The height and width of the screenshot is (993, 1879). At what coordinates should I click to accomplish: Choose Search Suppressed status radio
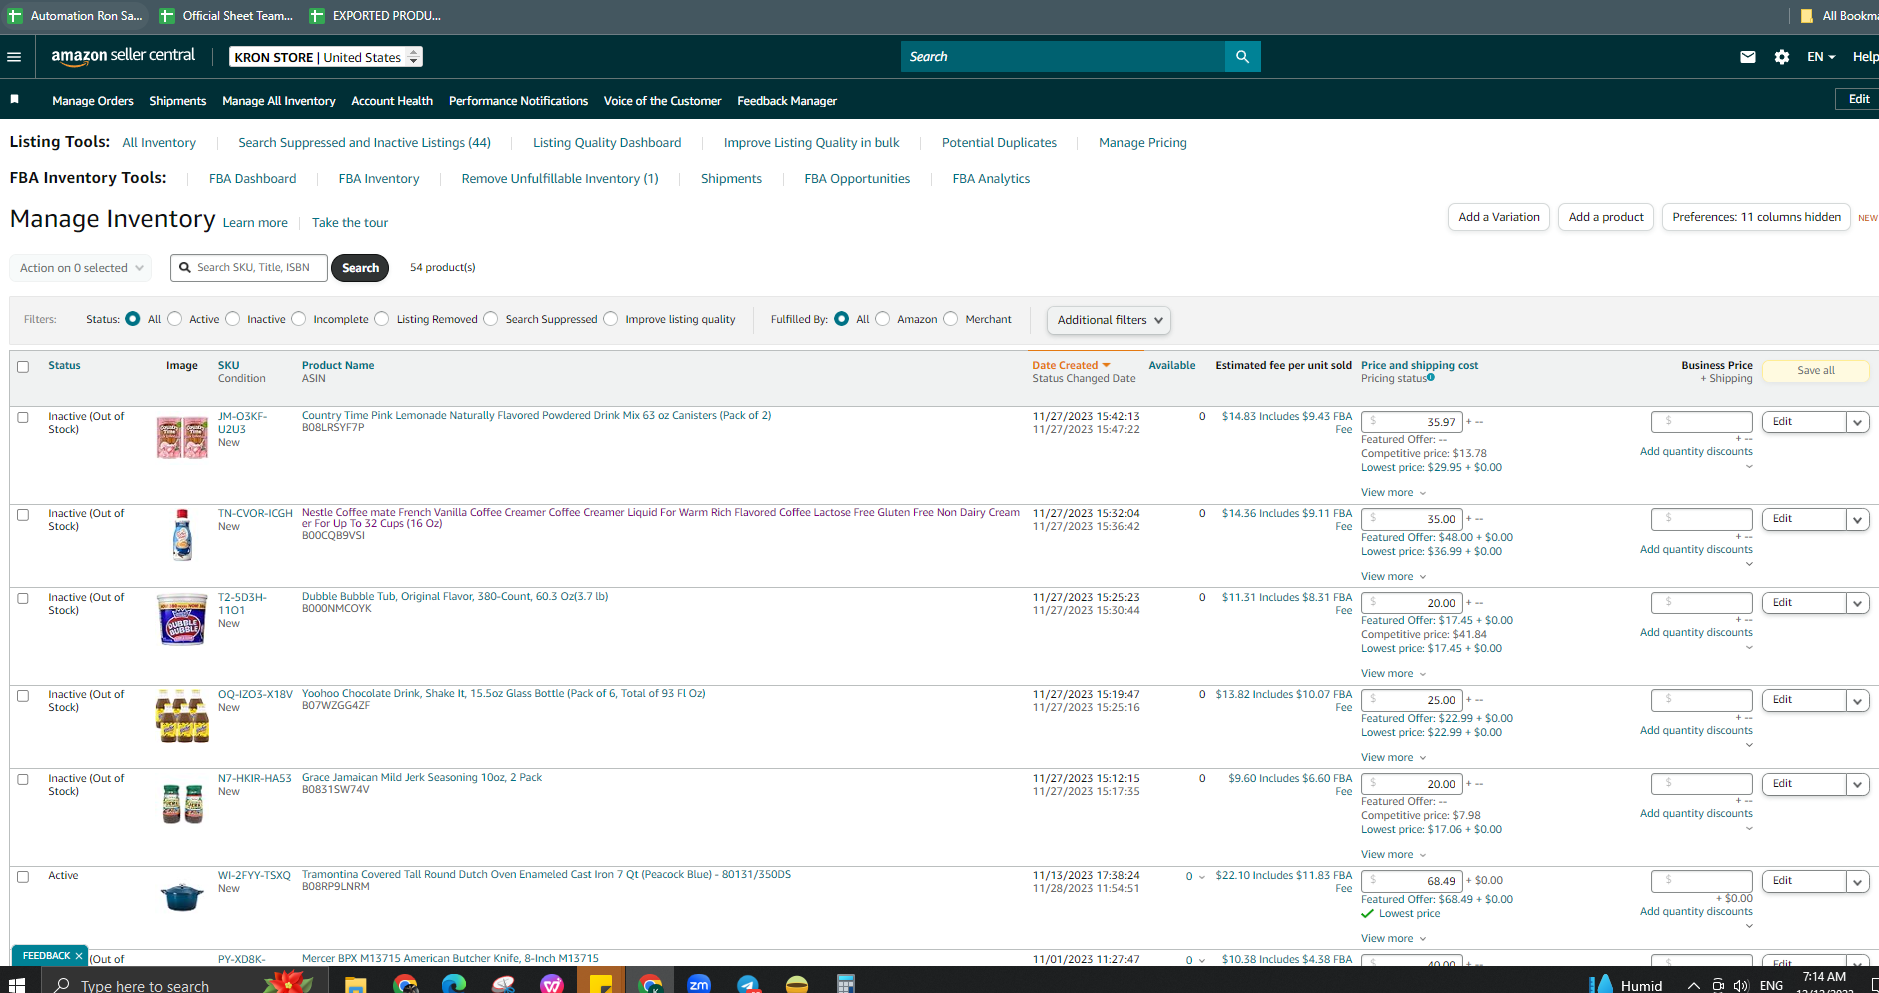[491, 319]
